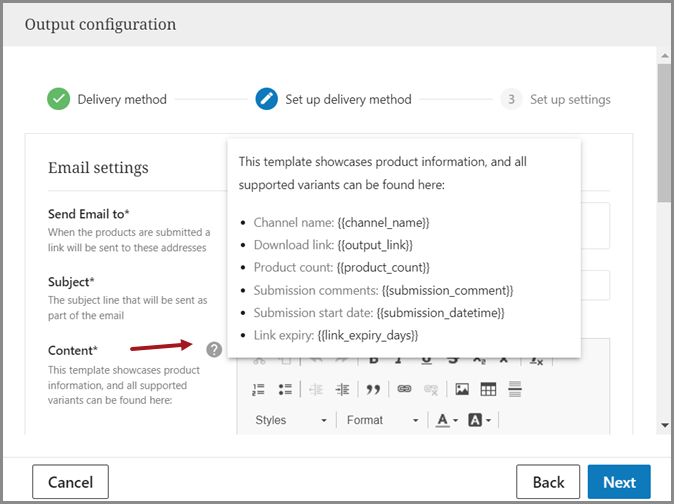Viewport: 674px width, 504px height.
Task: Click the scroll down arrow on the scrollbar
Action: 665,425
